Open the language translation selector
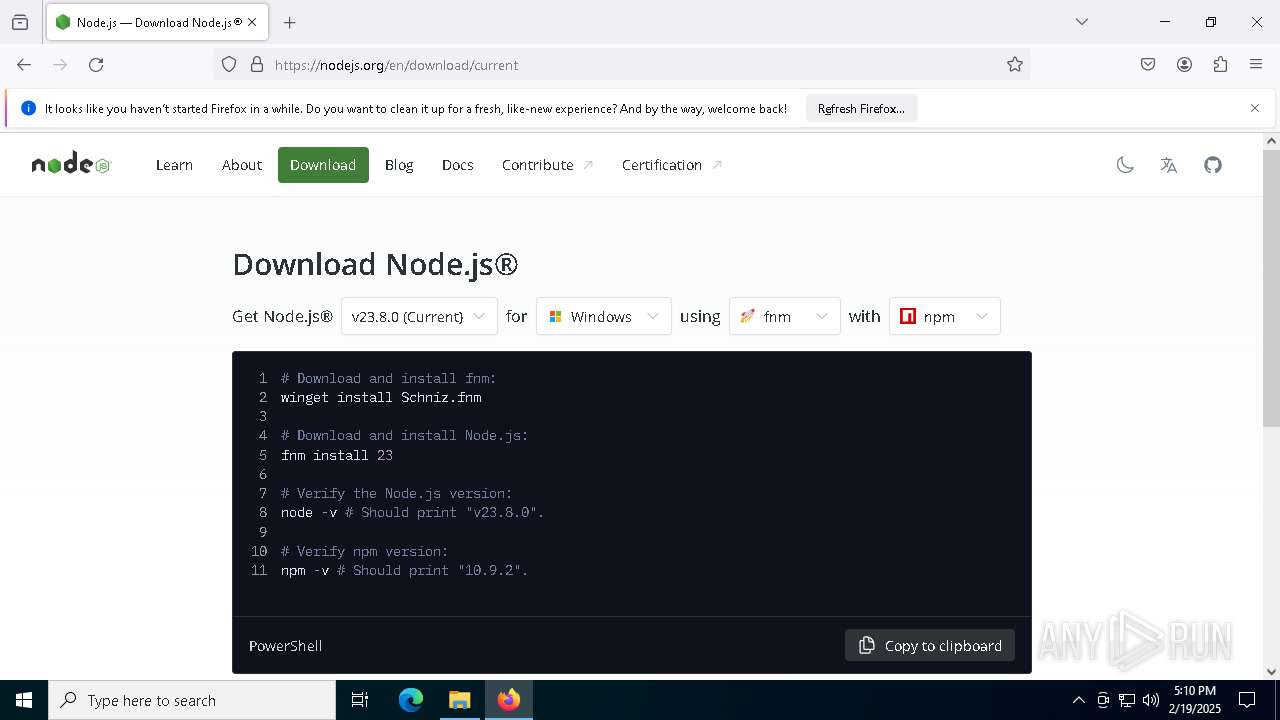The width and height of the screenshot is (1280, 720). (x=1169, y=165)
